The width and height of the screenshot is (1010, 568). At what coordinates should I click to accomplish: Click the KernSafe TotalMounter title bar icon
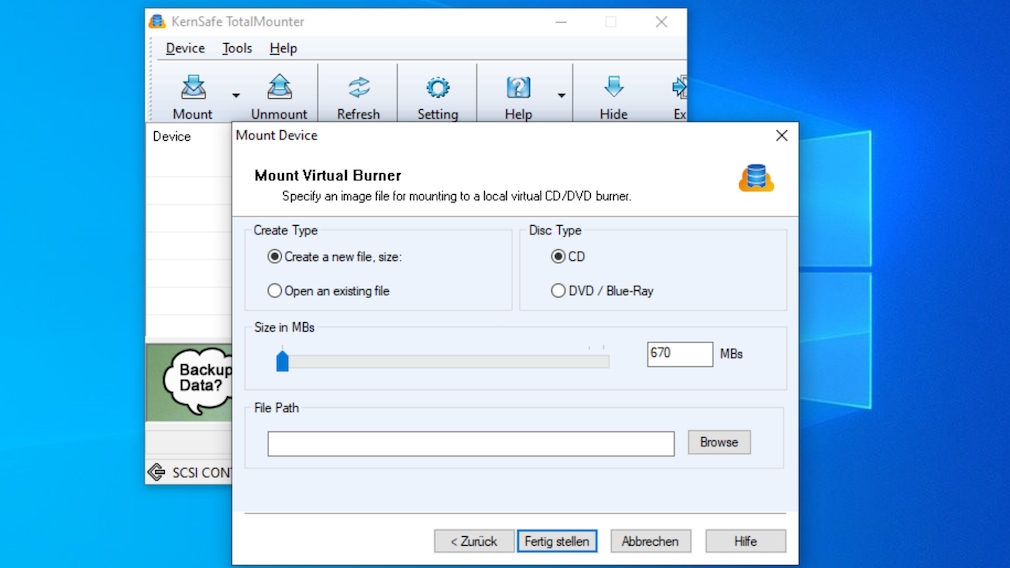click(x=157, y=21)
